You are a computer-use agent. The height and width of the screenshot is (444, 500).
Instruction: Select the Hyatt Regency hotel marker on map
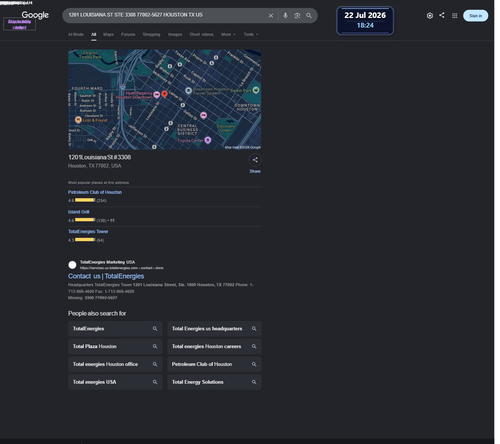tap(156, 95)
